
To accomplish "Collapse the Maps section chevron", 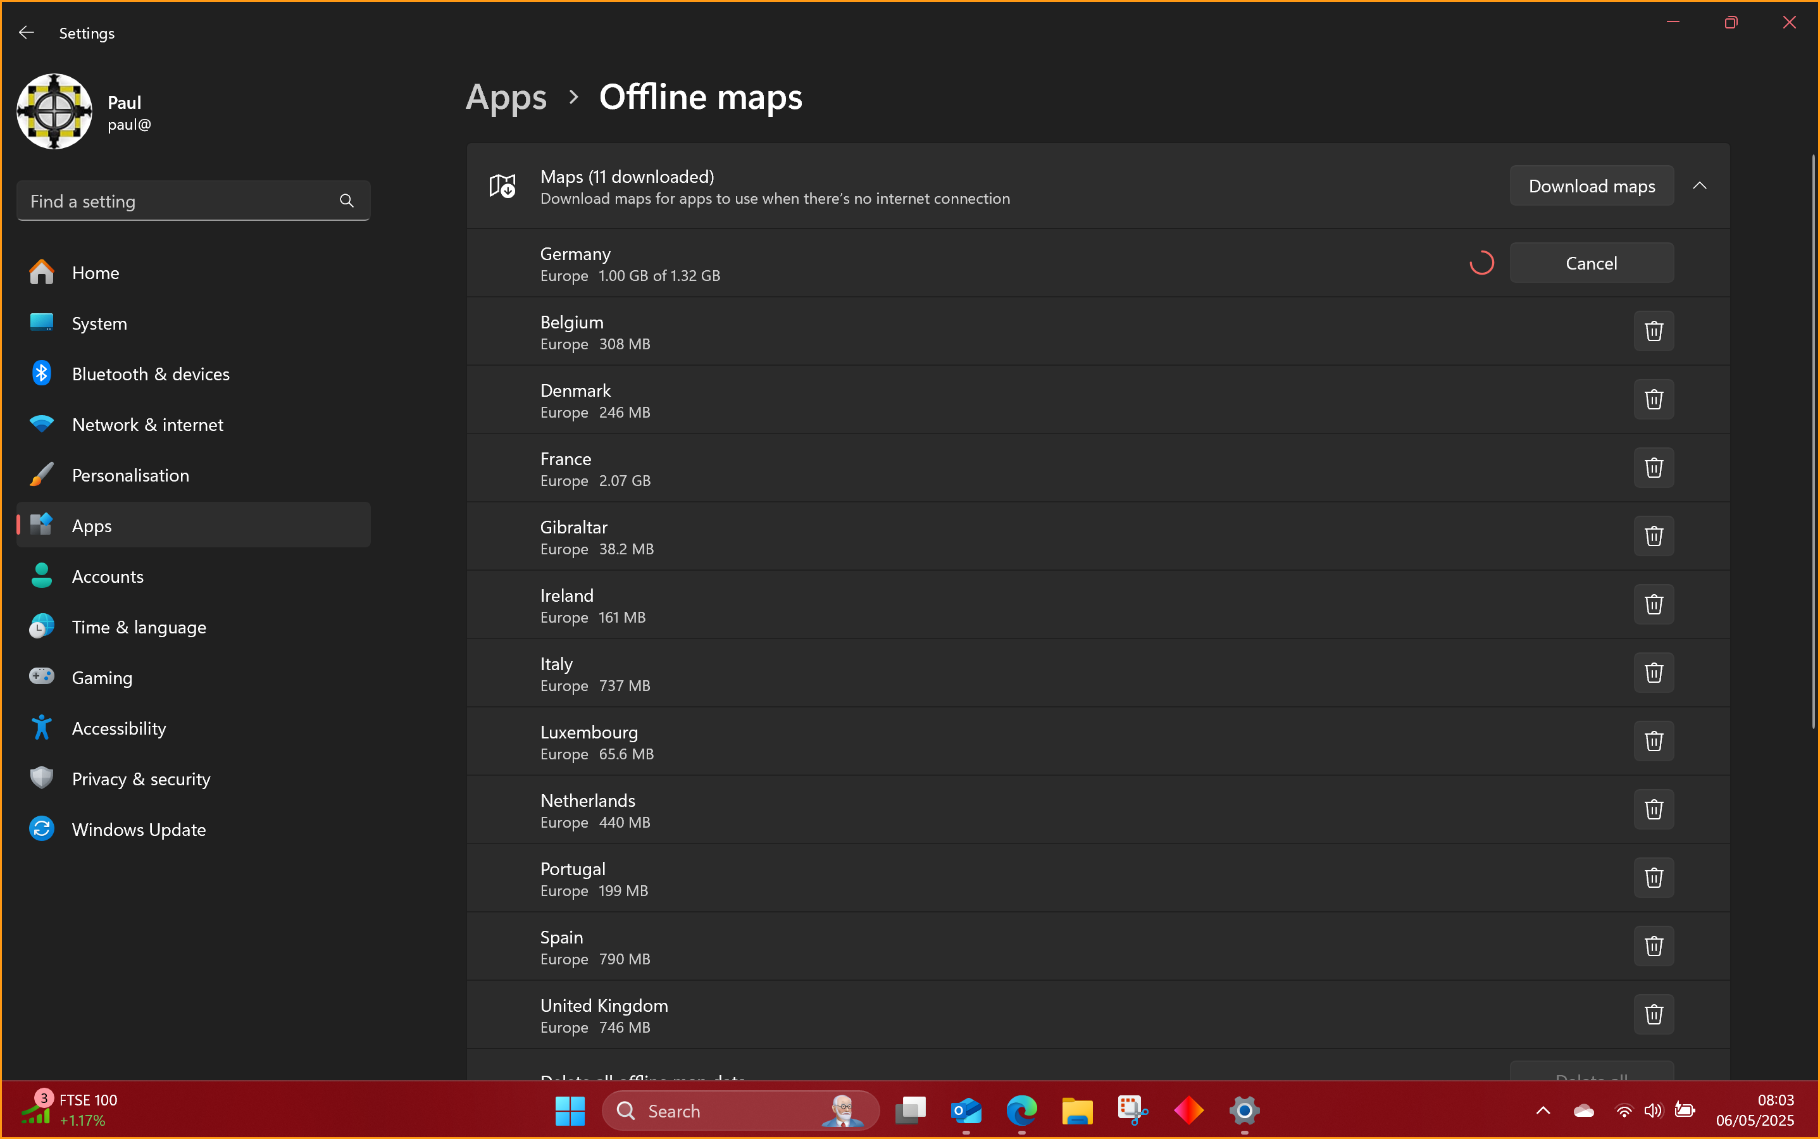I will click(x=1699, y=186).
